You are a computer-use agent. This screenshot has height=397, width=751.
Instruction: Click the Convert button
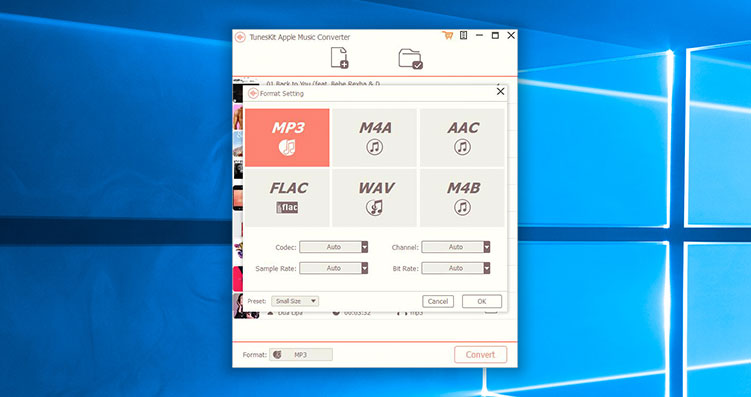click(480, 355)
